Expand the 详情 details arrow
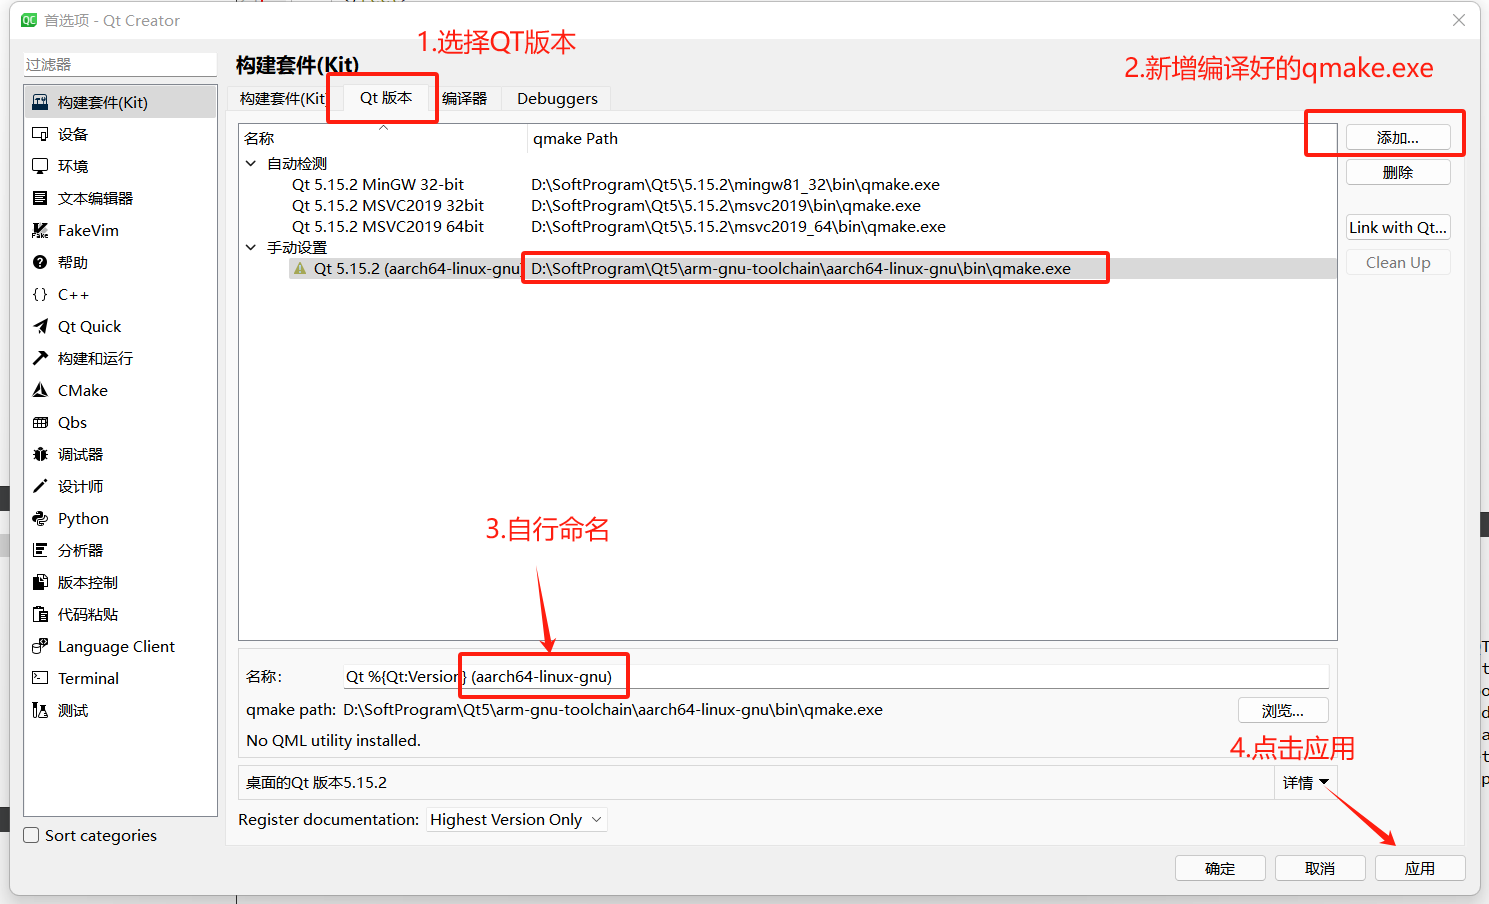The image size is (1489, 904). [1324, 782]
